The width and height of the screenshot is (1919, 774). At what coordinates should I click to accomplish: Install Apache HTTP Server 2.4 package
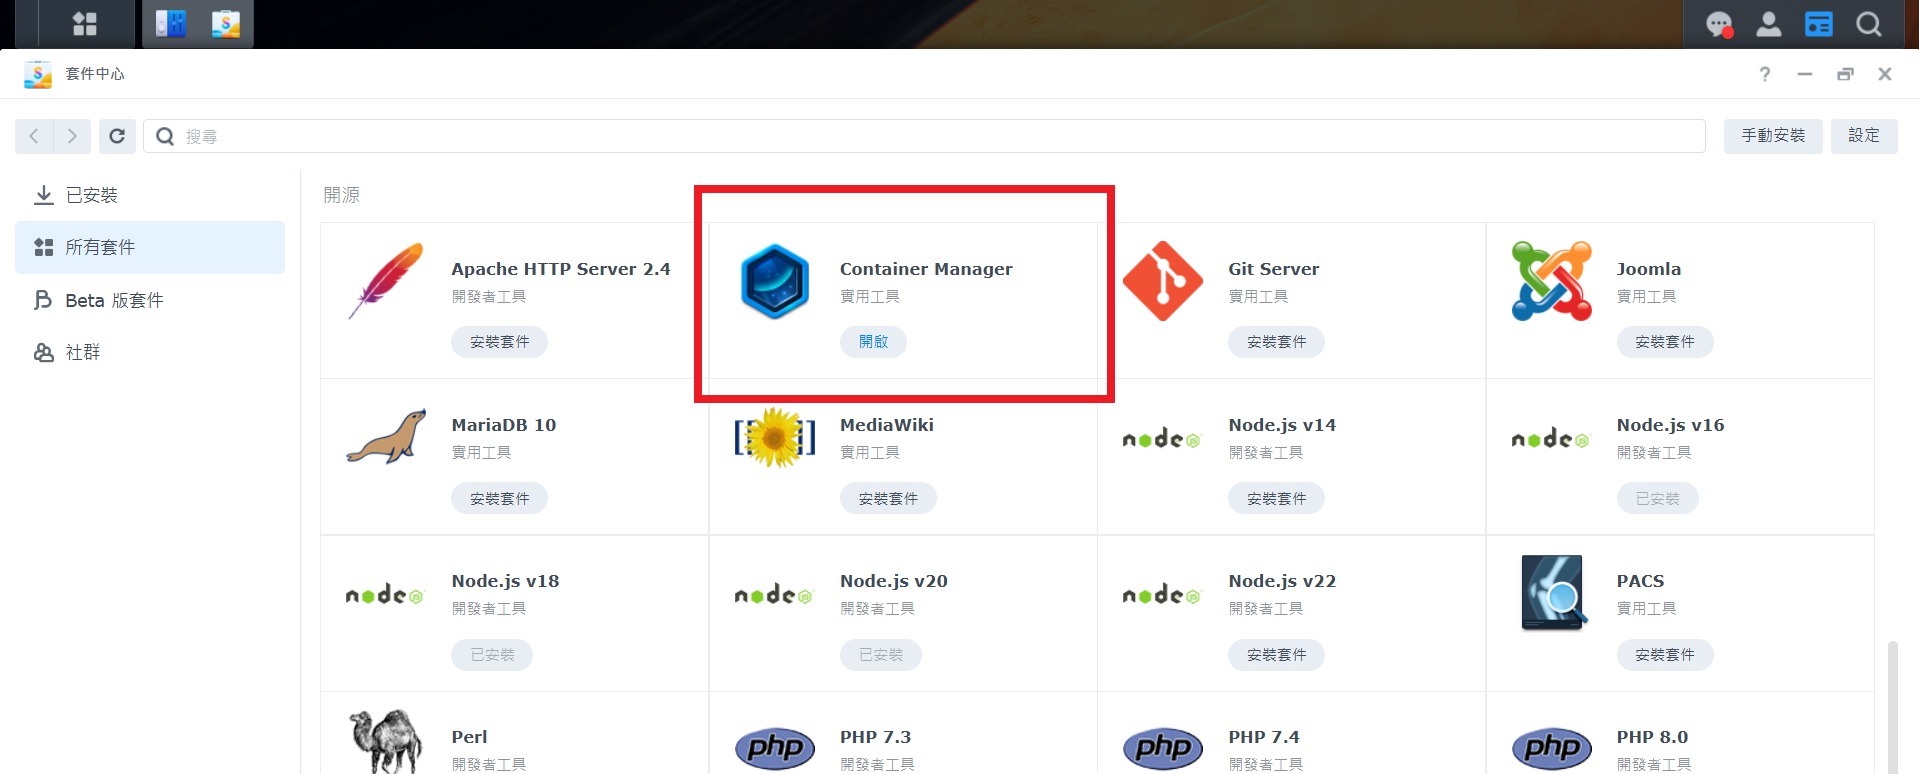click(x=499, y=342)
